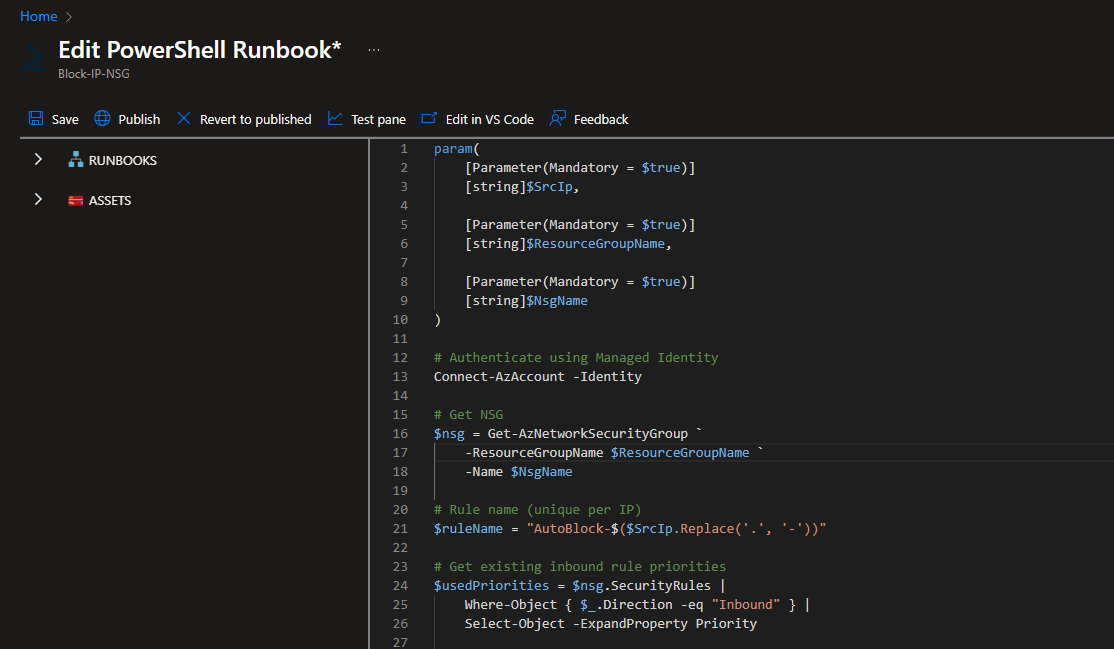
Task: Click the Runbooks hierarchy icon
Action: pos(75,160)
